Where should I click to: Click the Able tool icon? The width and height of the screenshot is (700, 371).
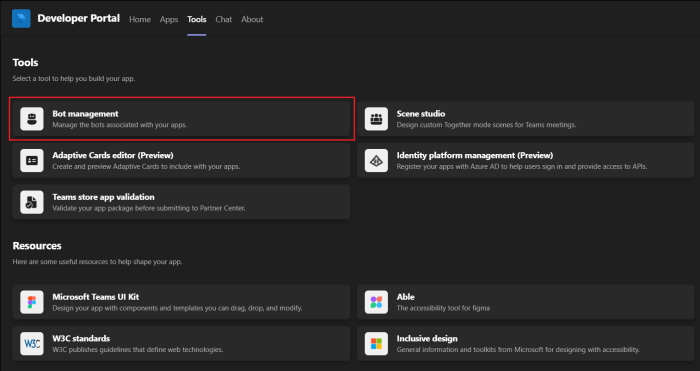pyautogui.click(x=376, y=302)
